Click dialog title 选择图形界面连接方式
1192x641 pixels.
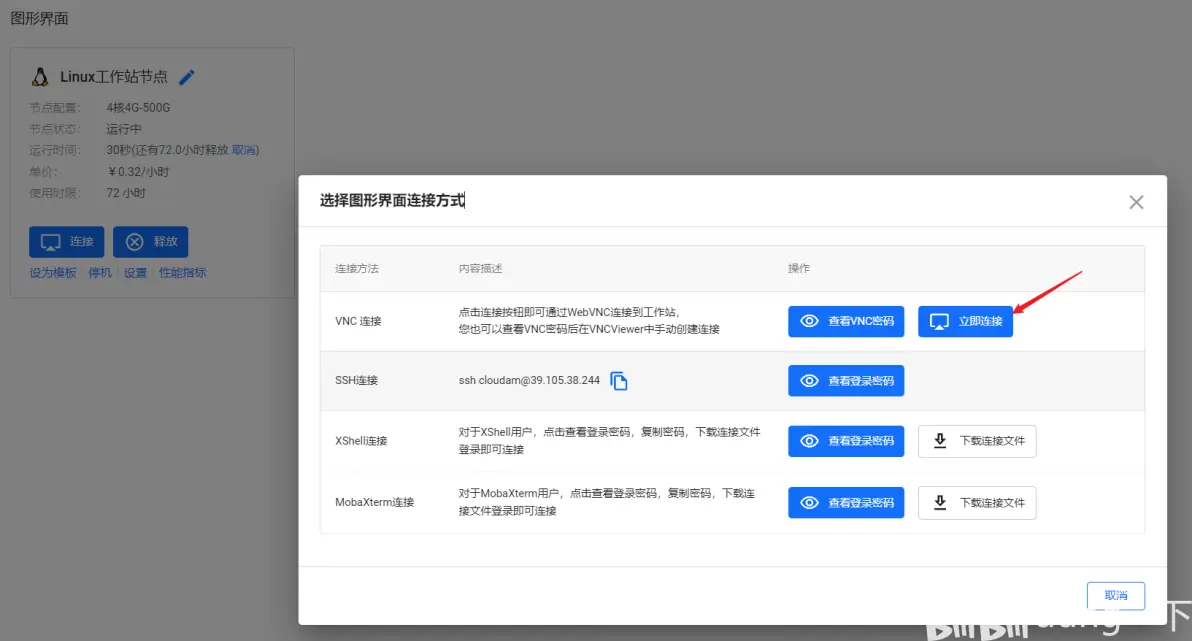point(392,200)
